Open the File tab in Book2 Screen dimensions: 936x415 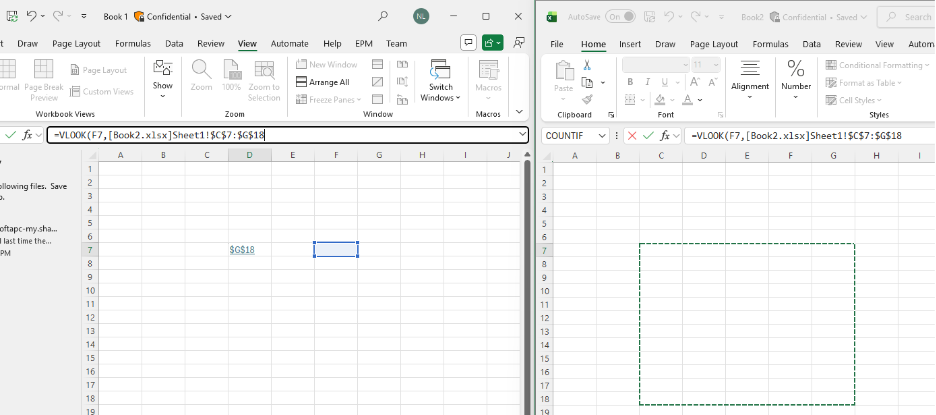(556, 44)
